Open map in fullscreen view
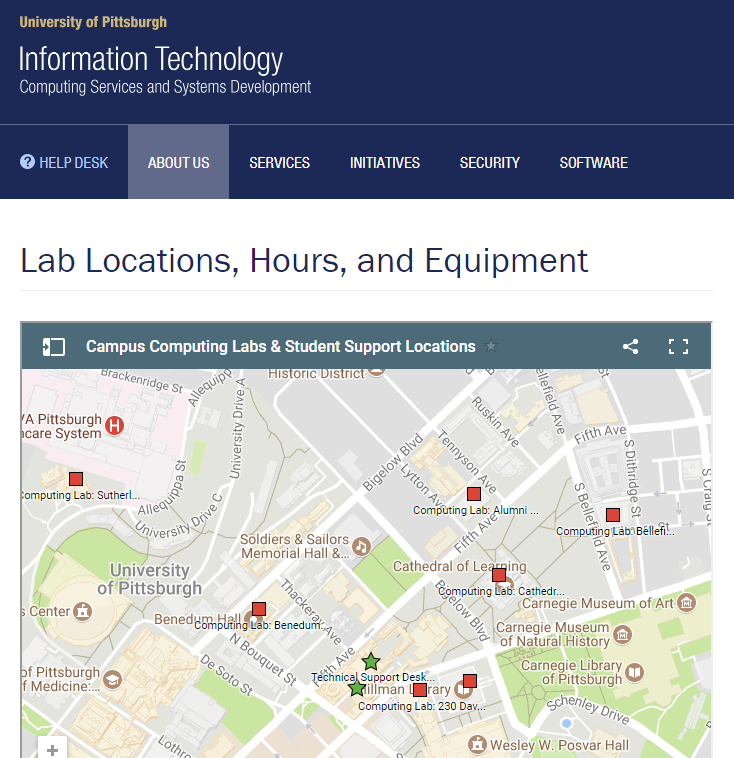The image size is (734, 758). coord(678,346)
